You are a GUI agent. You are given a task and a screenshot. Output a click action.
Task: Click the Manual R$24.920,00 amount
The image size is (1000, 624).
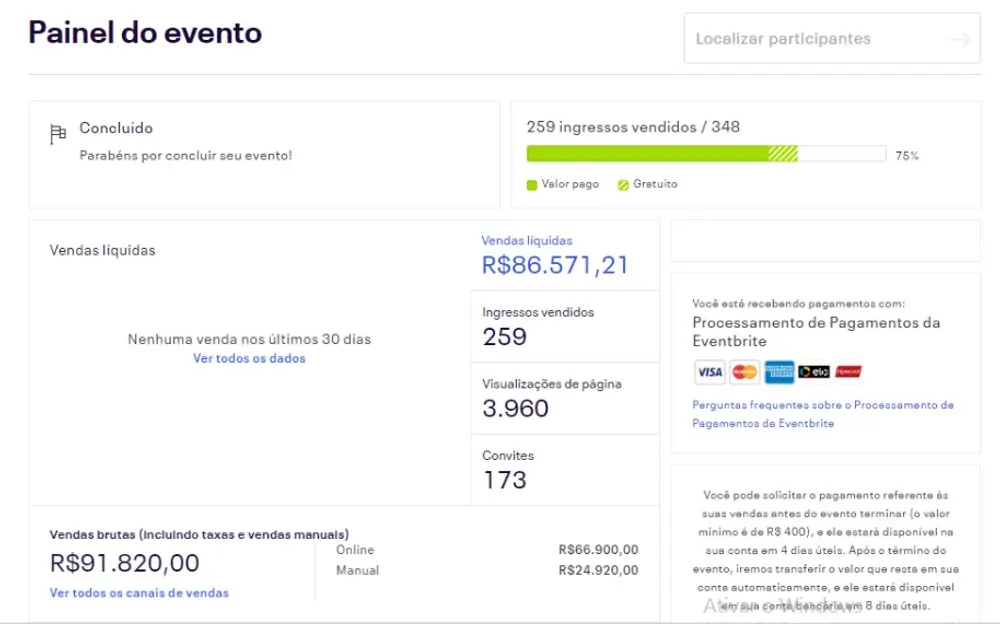(x=598, y=570)
